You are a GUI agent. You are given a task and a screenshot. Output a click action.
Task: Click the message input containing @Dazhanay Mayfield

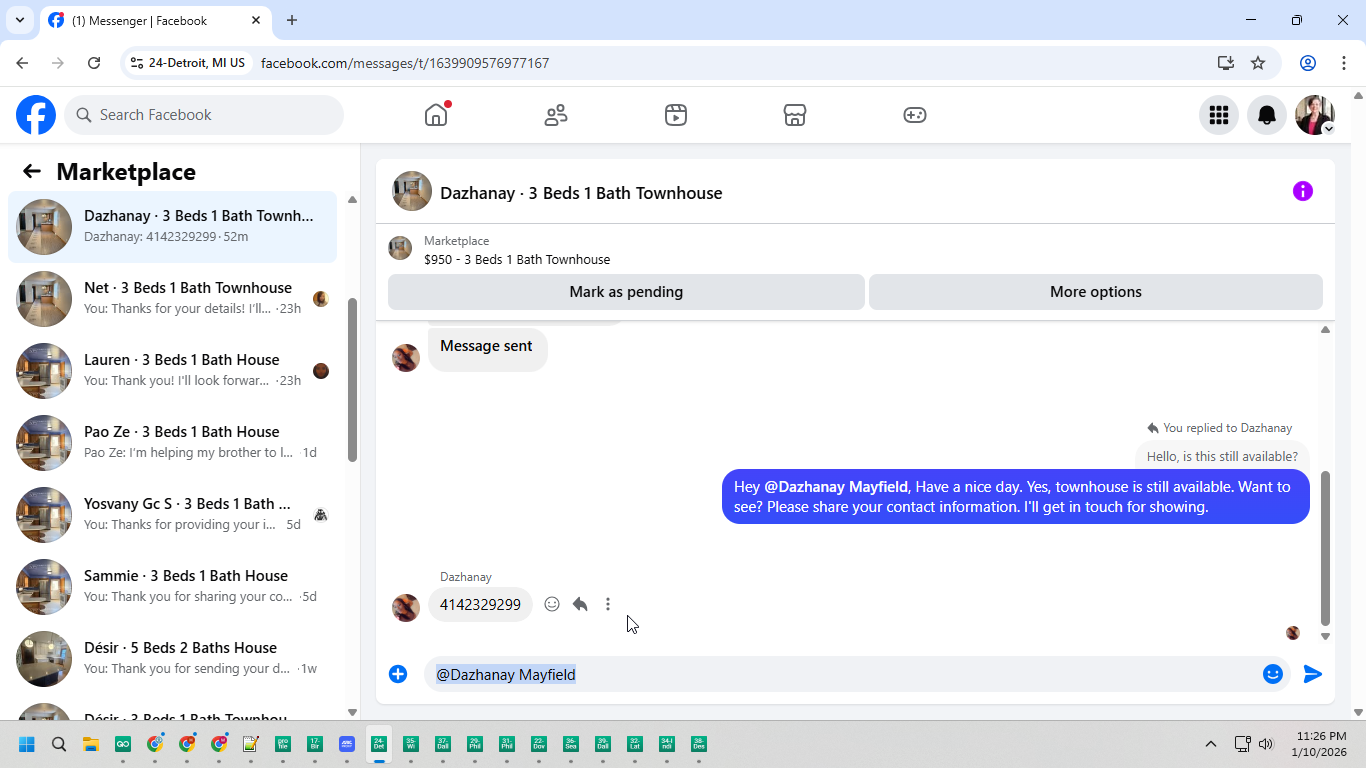pyautogui.click(x=841, y=674)
